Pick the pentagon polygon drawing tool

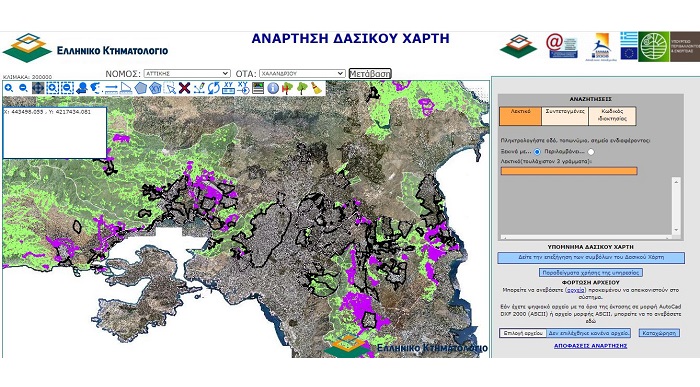pos(141,88)
